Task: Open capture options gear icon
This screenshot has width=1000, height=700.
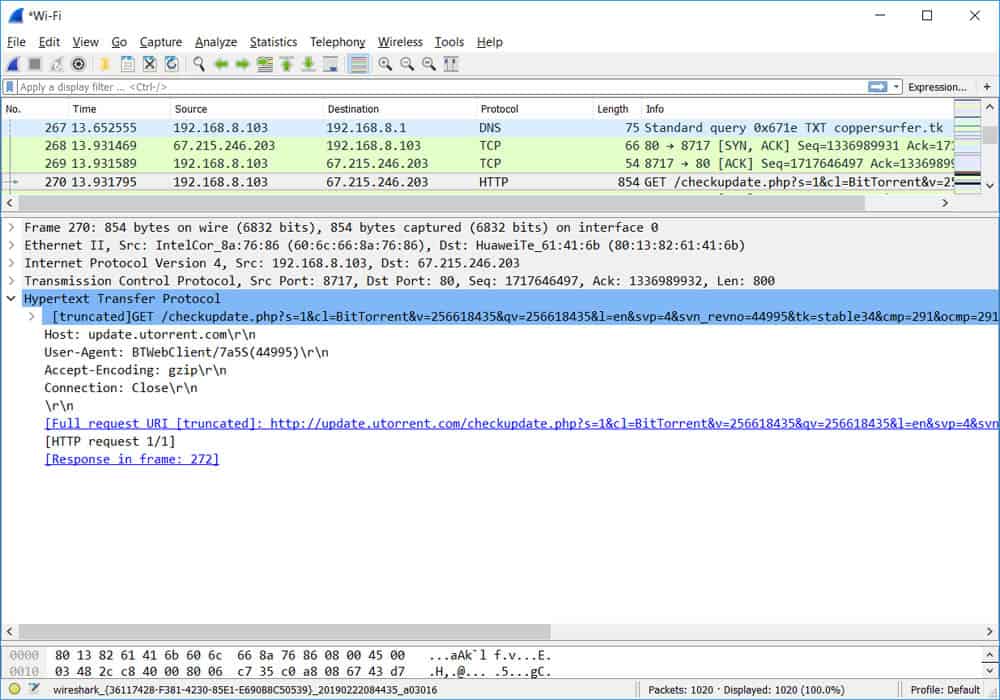Action: (78, 64)
